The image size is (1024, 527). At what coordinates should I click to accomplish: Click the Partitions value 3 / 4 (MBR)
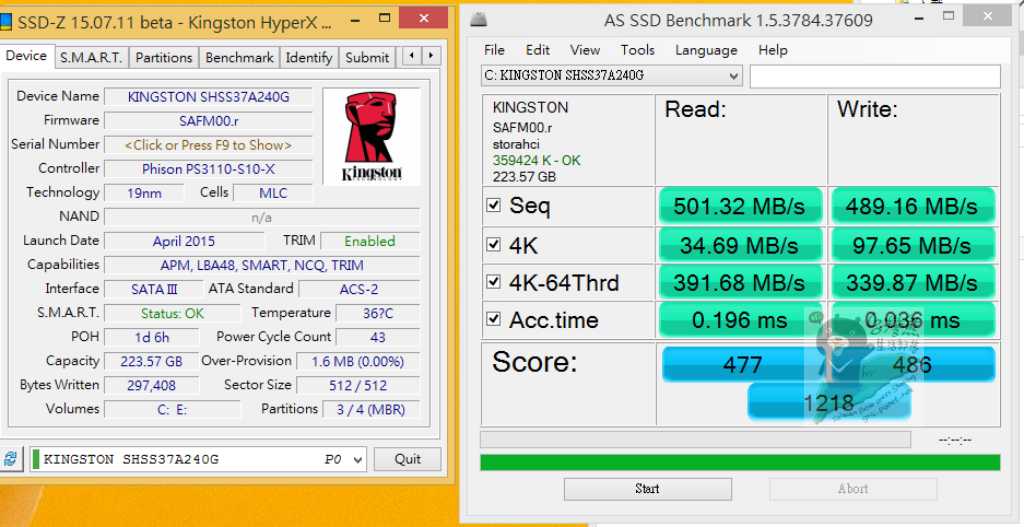click(371, 409)
